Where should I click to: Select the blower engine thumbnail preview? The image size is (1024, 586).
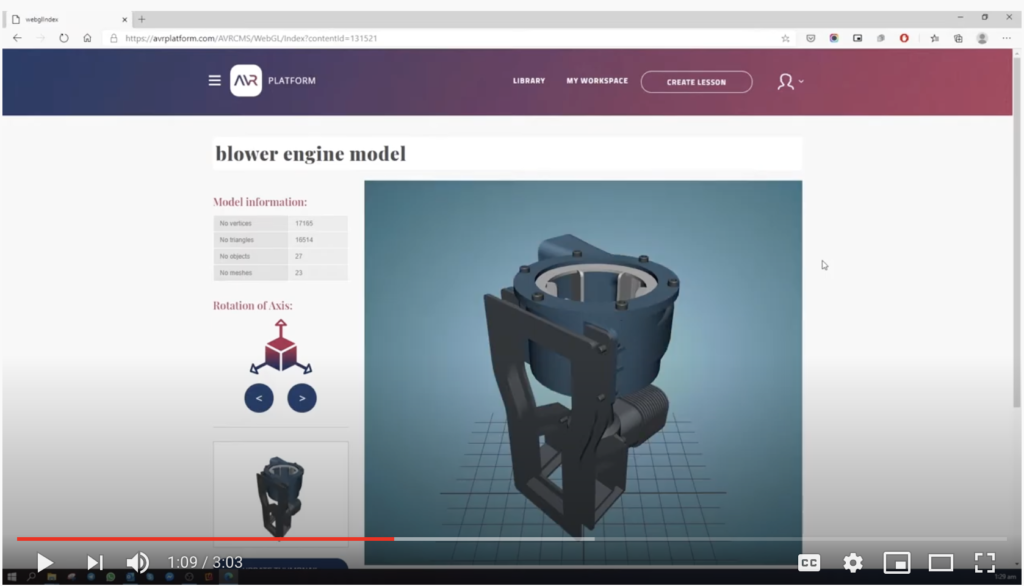(x=280, y=495)
